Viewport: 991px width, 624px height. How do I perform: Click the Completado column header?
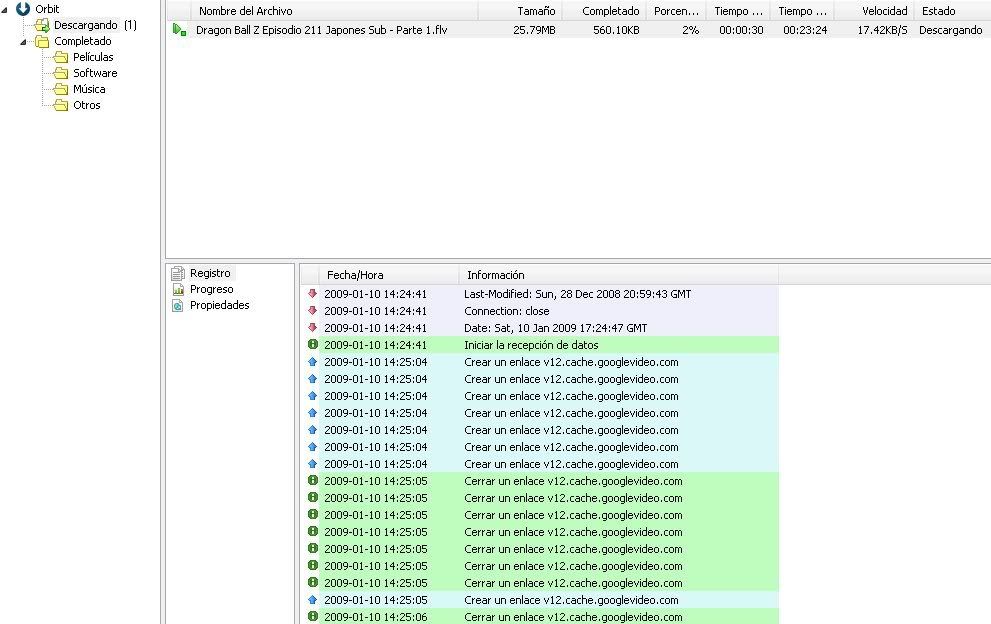(x=604, y=11)
